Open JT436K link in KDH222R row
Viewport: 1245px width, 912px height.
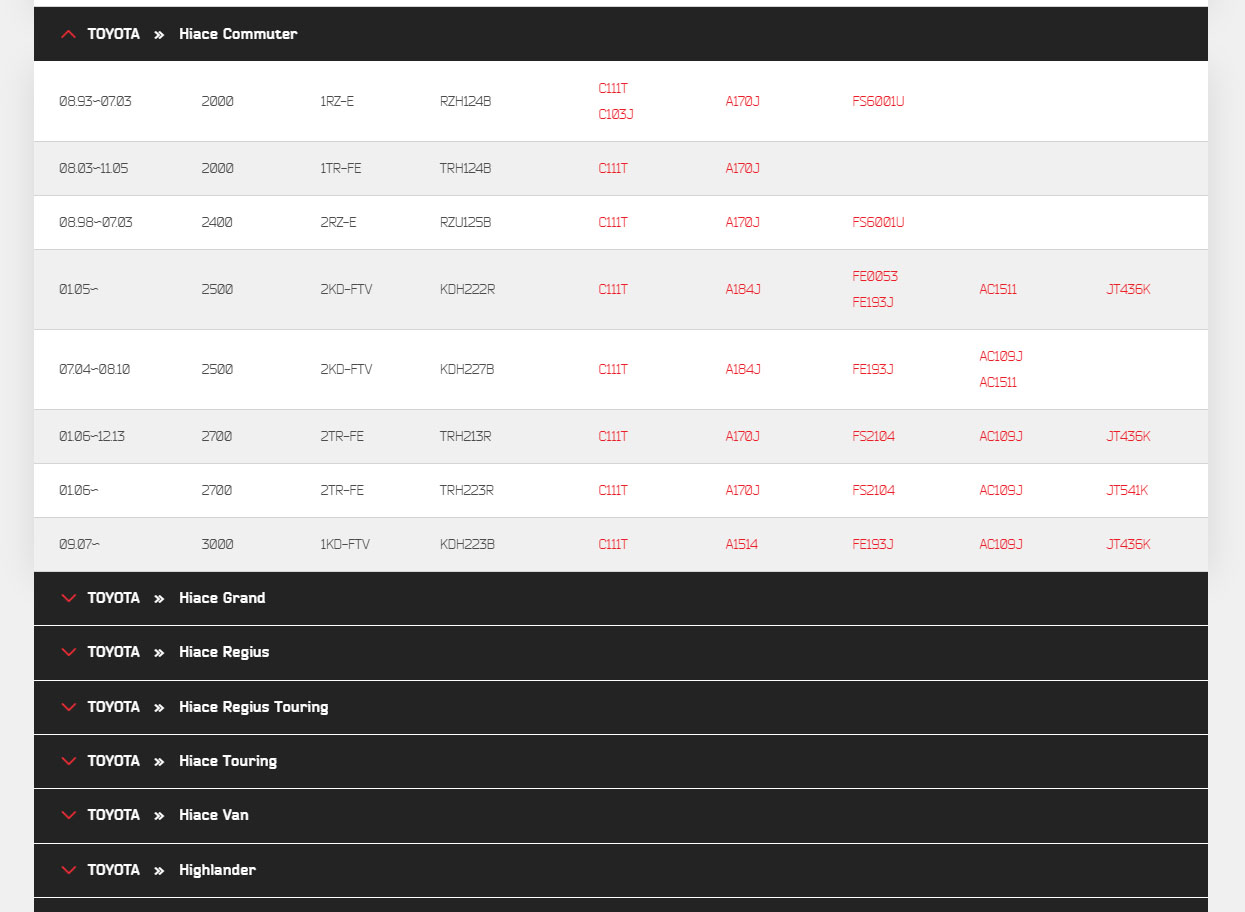1128,289
